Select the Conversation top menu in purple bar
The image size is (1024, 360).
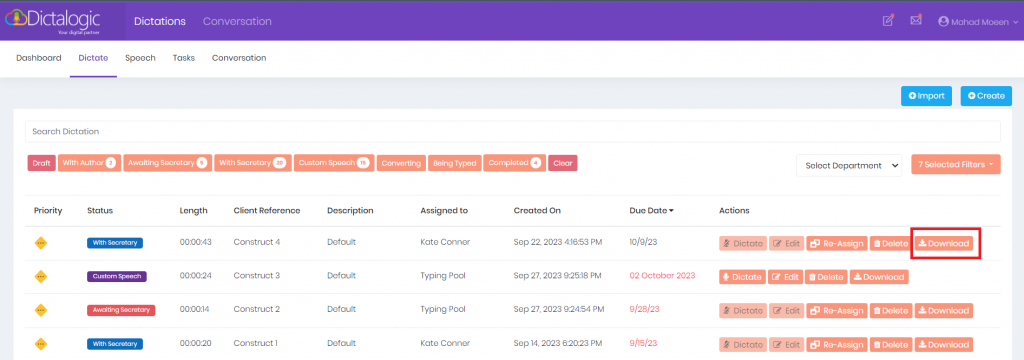pyautogui.click(x=237, y=22)
